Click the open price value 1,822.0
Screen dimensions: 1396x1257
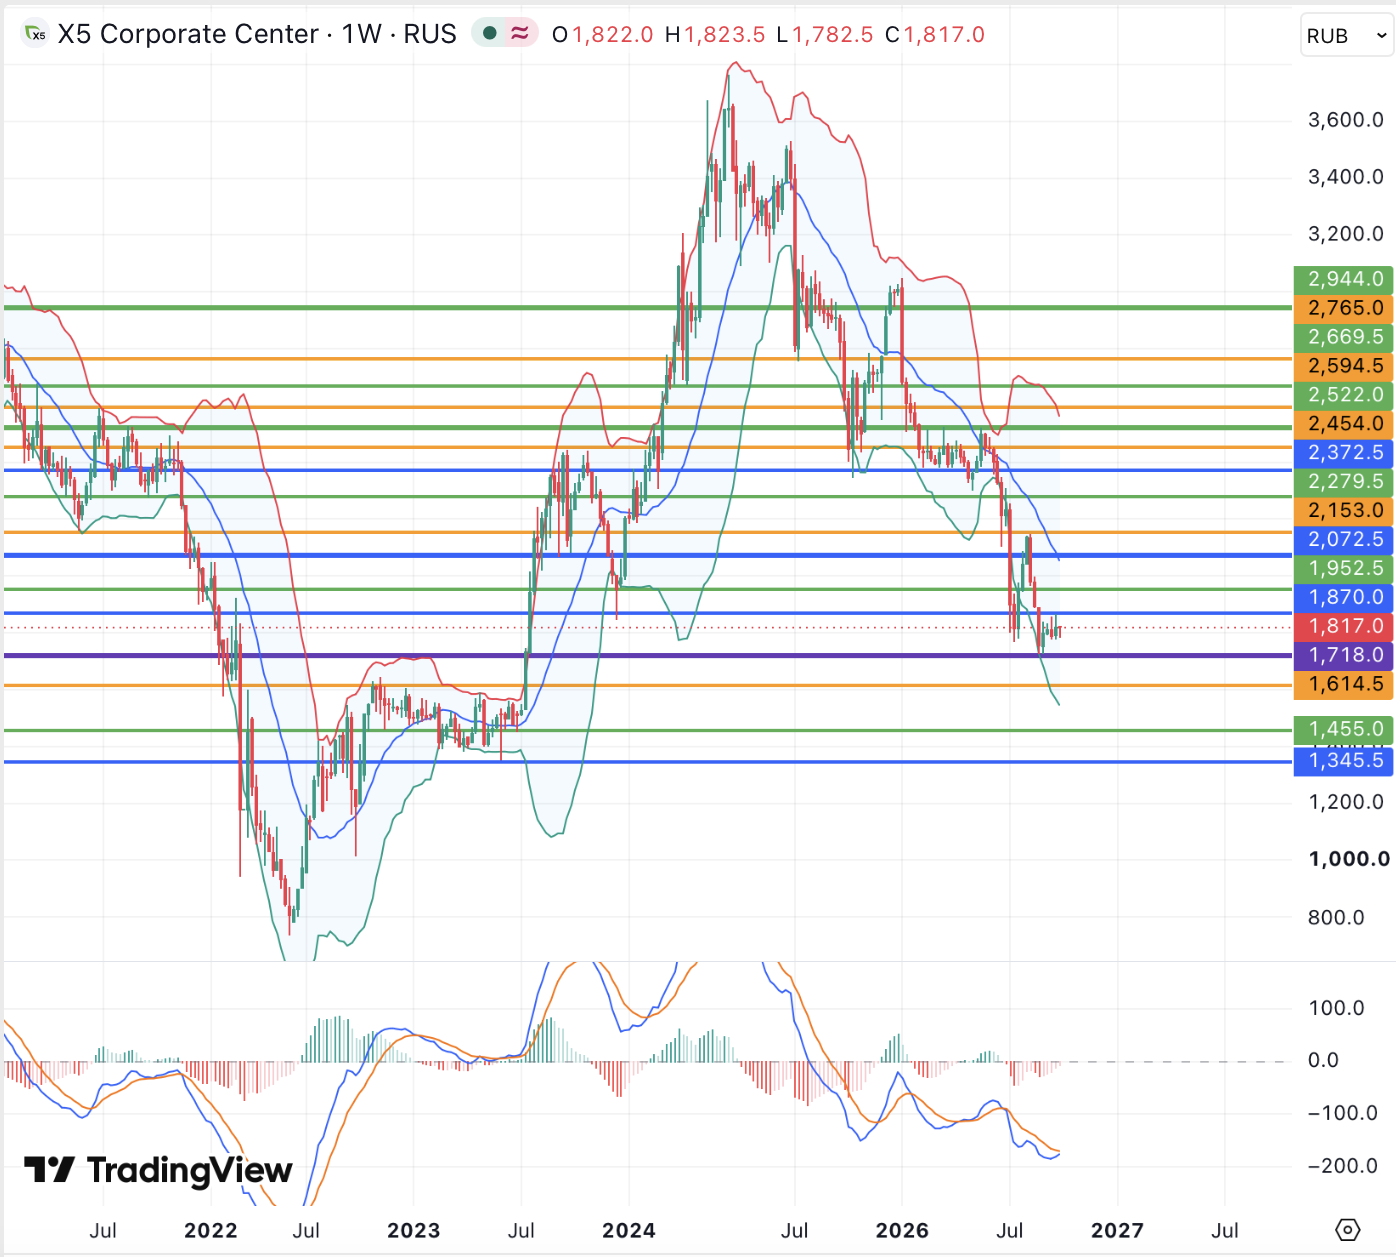point(612,35)
